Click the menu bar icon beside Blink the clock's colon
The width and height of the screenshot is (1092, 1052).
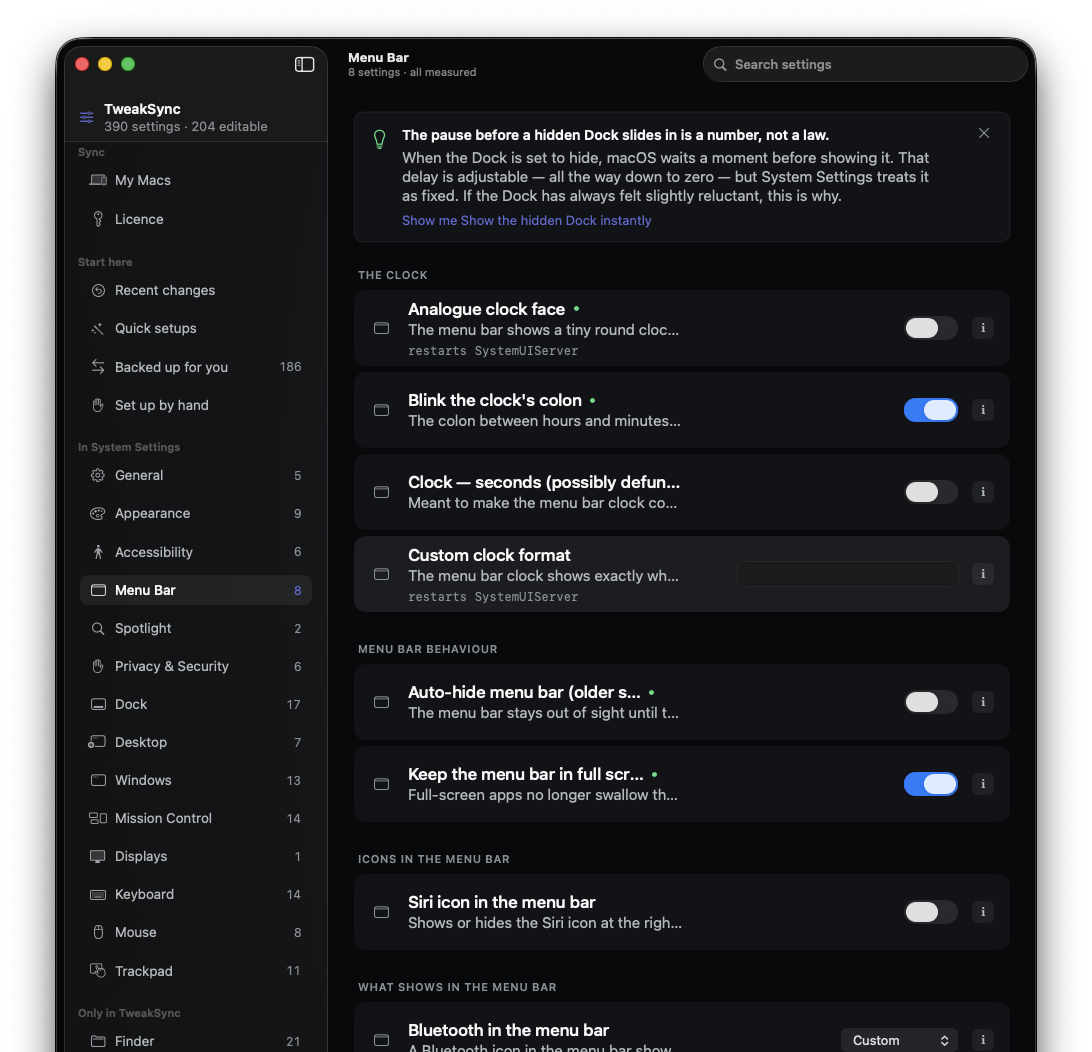coord(382,410)
